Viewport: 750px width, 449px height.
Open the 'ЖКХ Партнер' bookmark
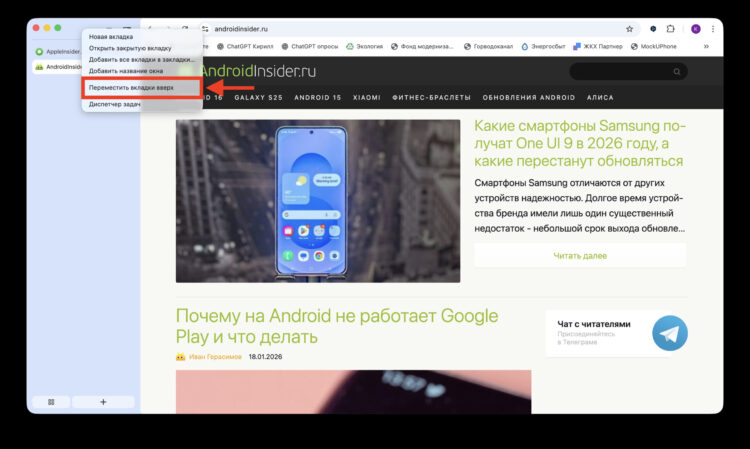(x=597, y=46)
